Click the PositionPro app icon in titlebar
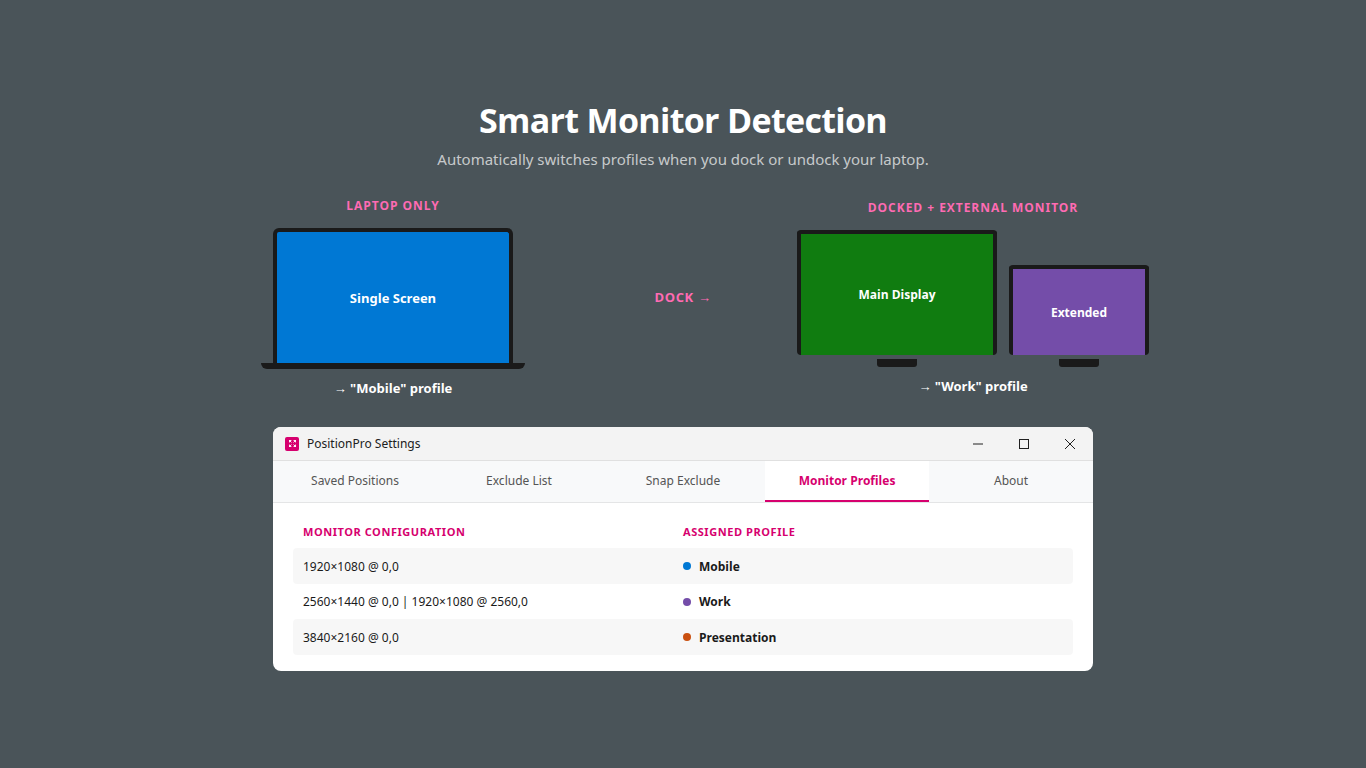This screenshot has width=1366, height=768. (x=291, y=443)
